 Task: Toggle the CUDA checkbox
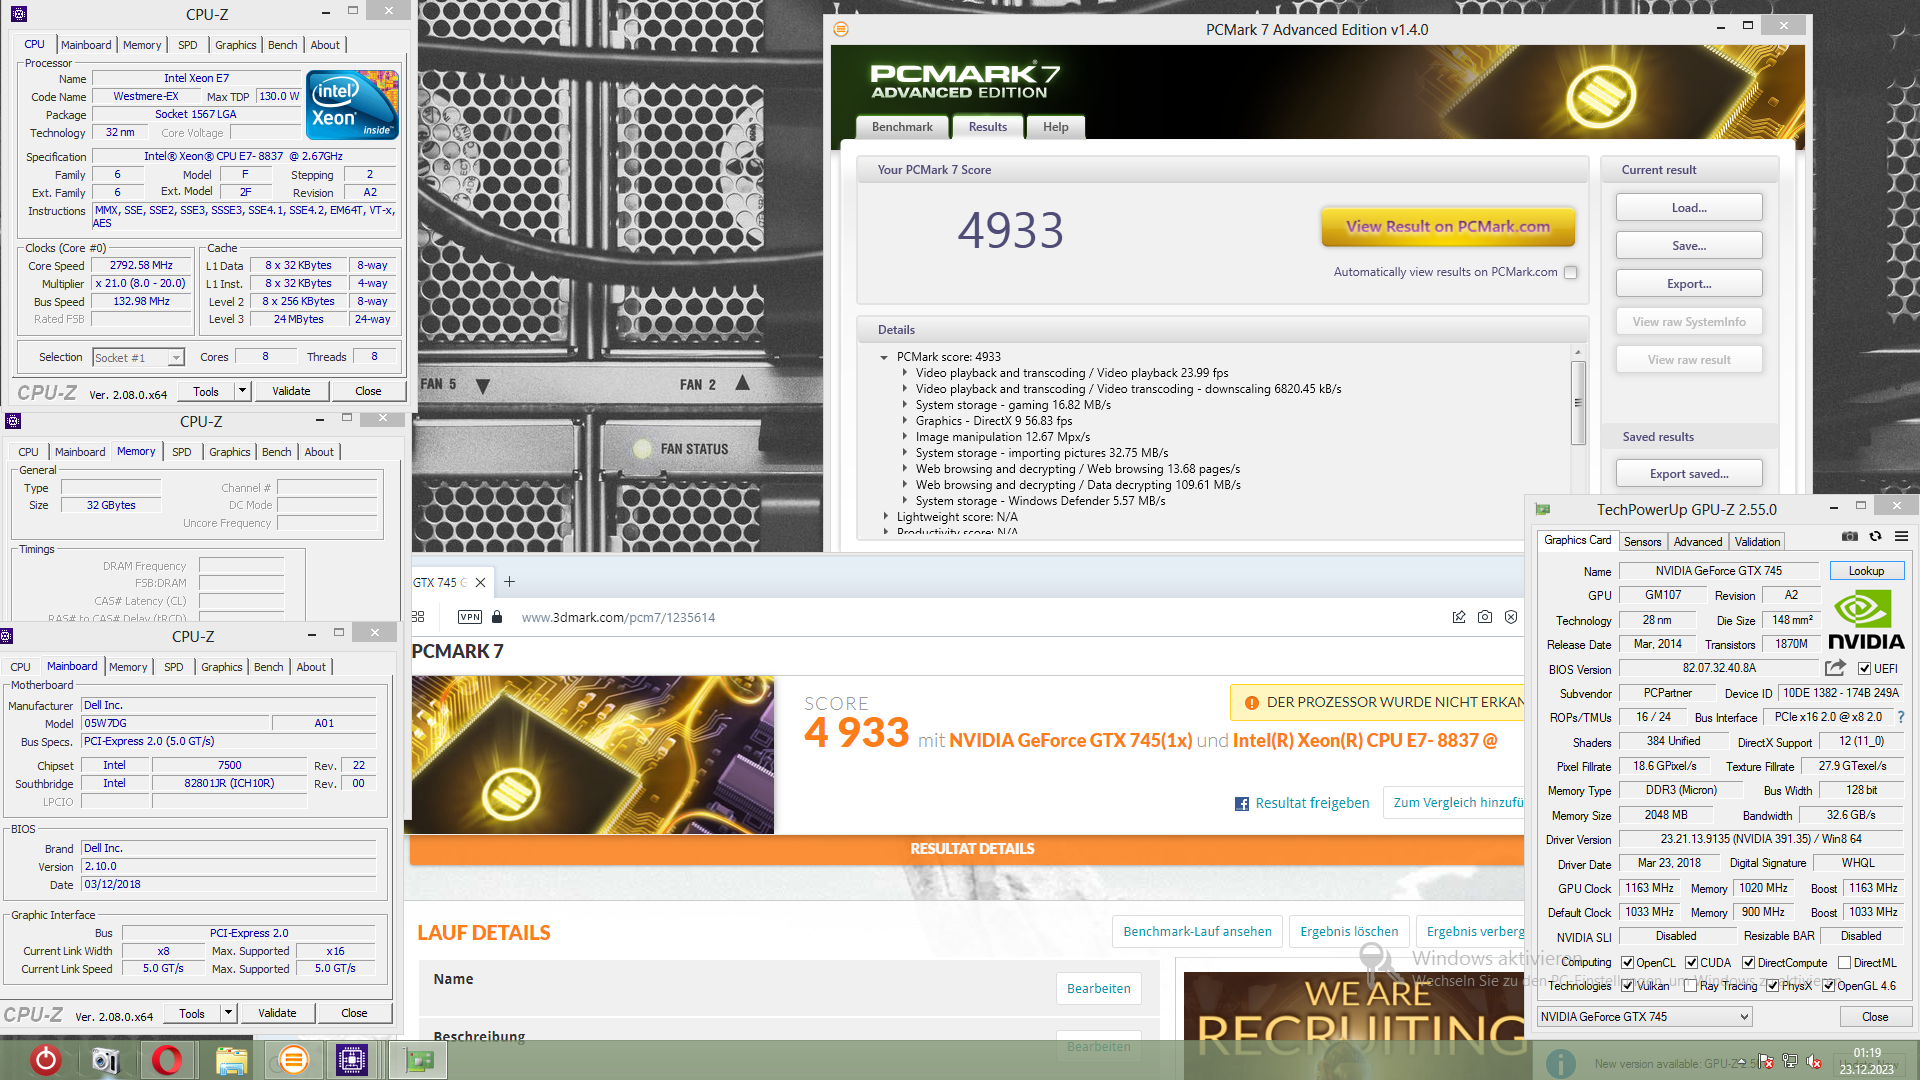pyautogui.click(x=1692, y=963)
